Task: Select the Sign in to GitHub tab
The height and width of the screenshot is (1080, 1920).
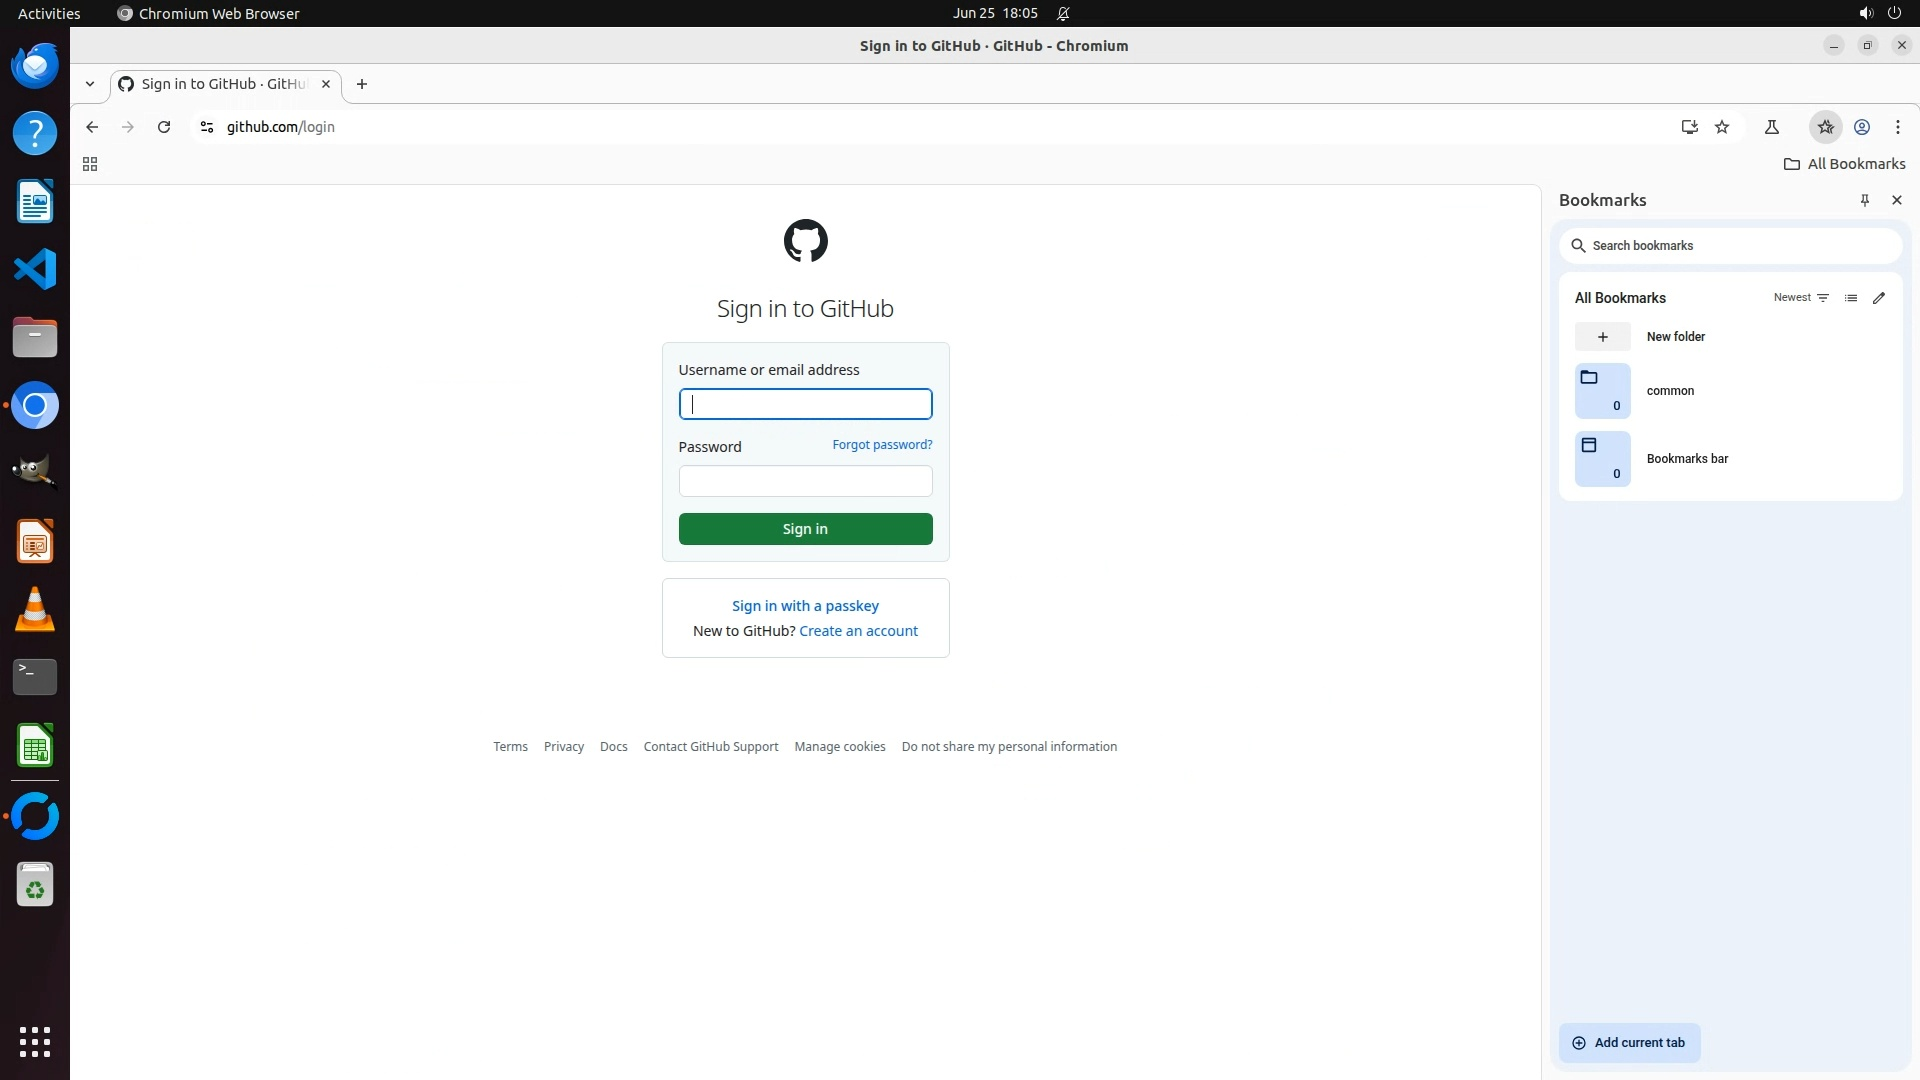Action: pos(222,84)
